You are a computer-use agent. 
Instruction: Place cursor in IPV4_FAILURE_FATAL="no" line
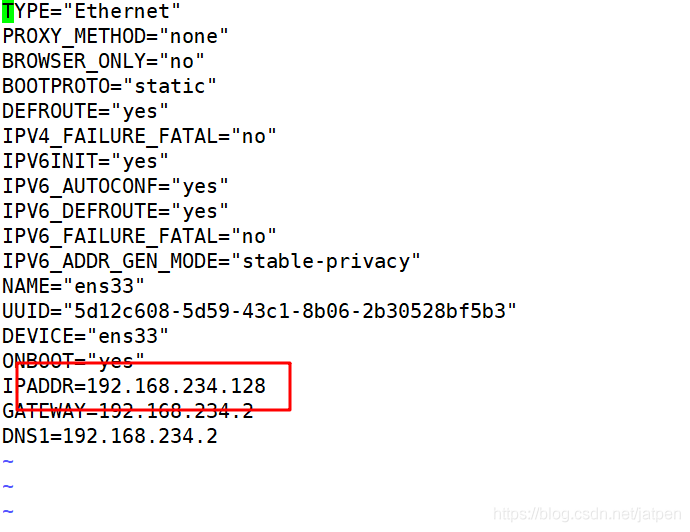click(x=139, y=136)
